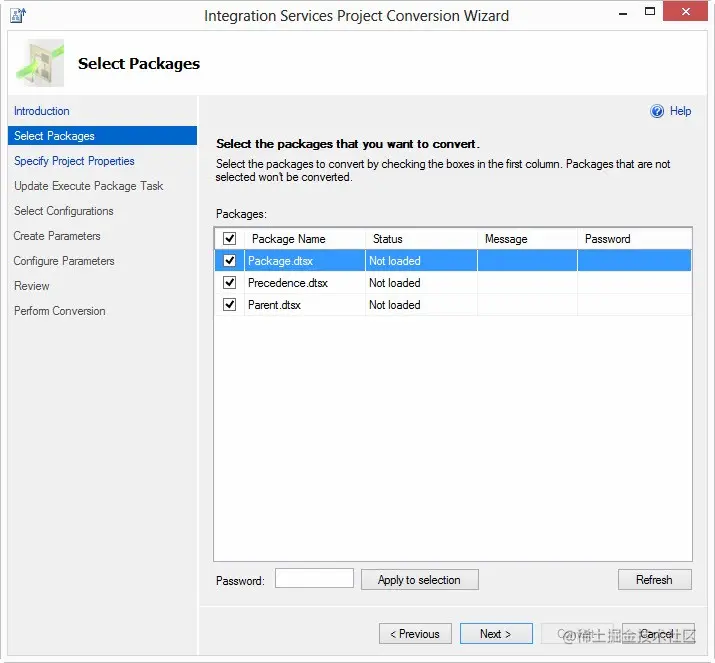Open Configure Parameters step
Image resolution: width=715 pixels, height=663 pixels.
click(x=64, y=261)
